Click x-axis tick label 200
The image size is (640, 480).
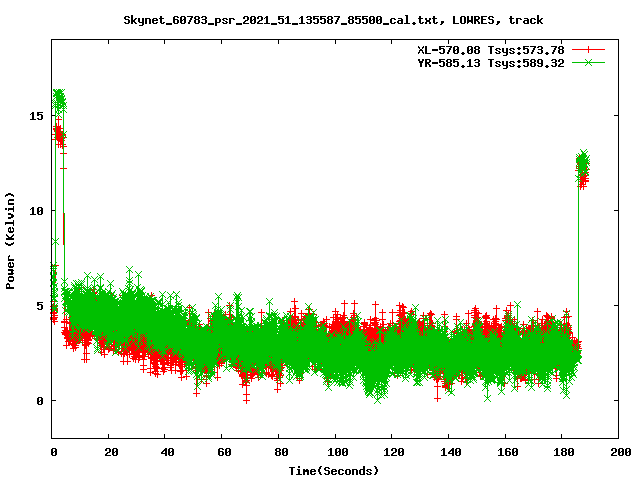point(620,452)
